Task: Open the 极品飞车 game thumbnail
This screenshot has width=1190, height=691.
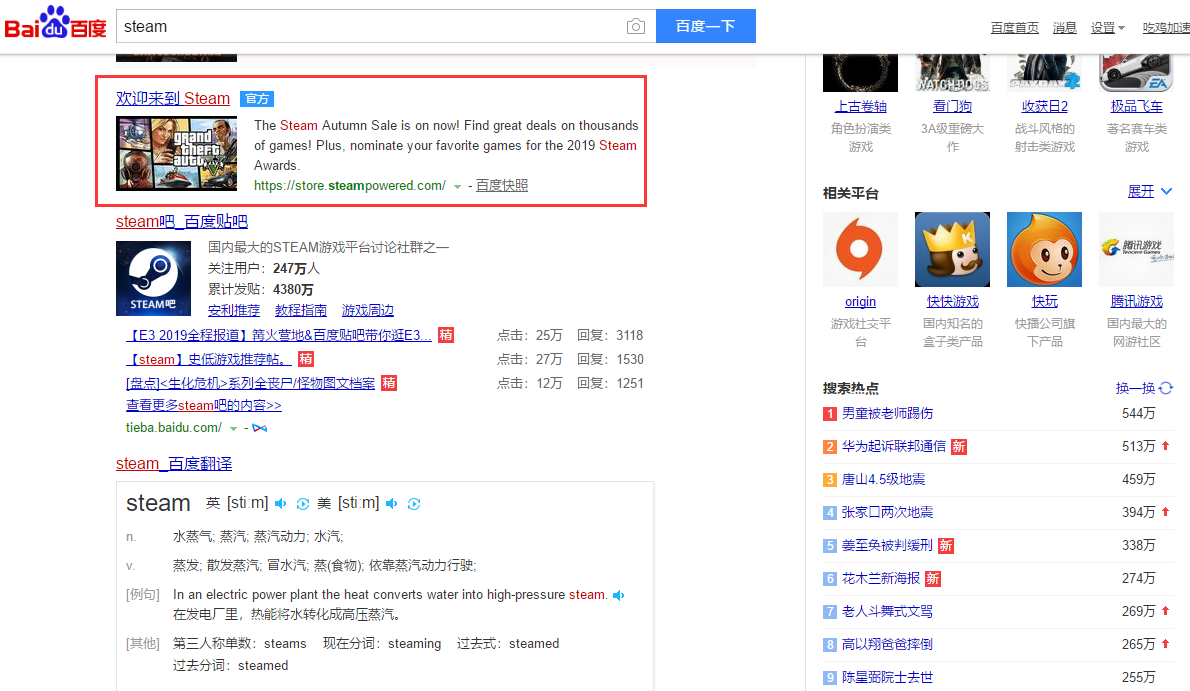Action: (x=1136, y=73)
